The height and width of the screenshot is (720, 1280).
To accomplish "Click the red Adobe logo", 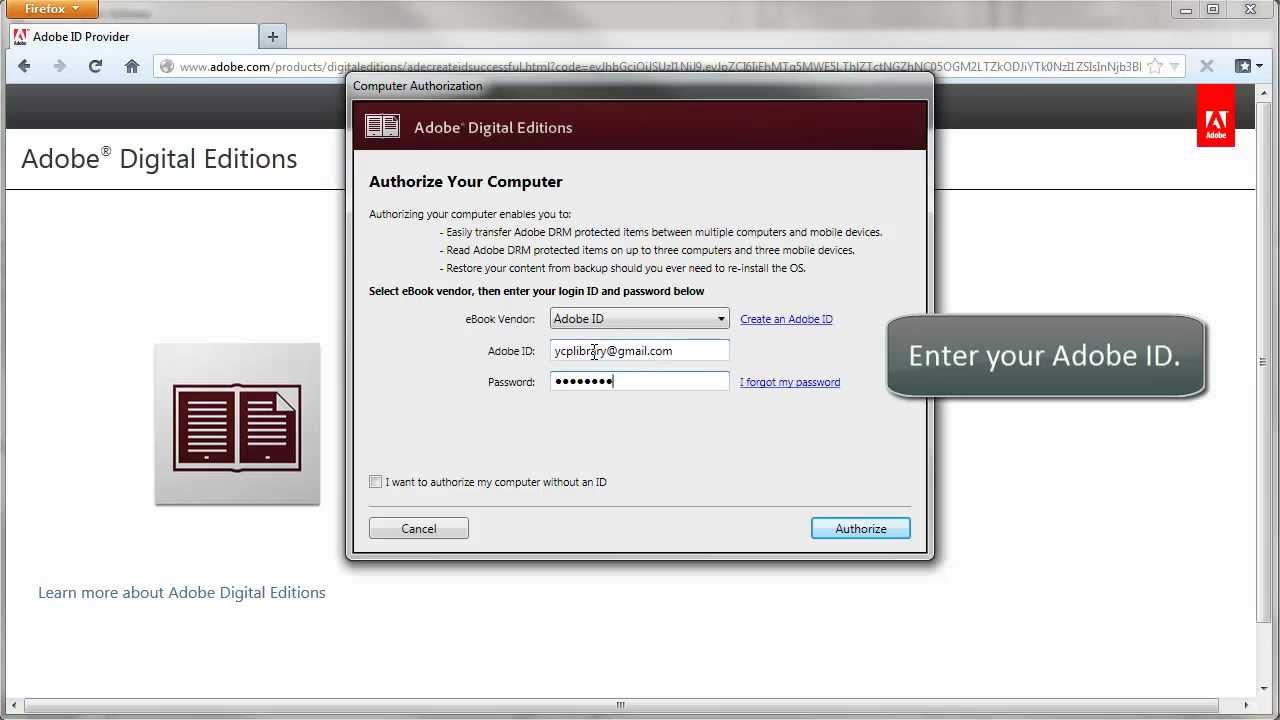I will [1216, 116].
